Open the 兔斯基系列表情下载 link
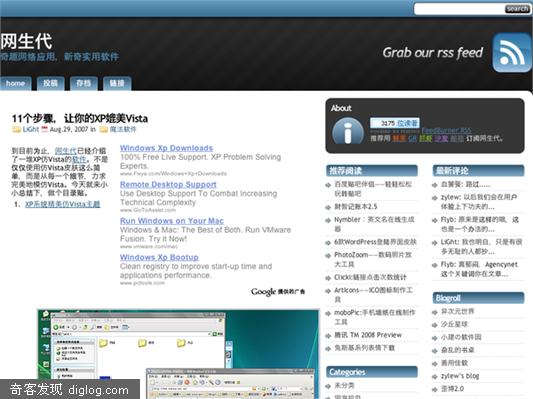The width and height of the screenshot is (533, 399). click(364, 348)
